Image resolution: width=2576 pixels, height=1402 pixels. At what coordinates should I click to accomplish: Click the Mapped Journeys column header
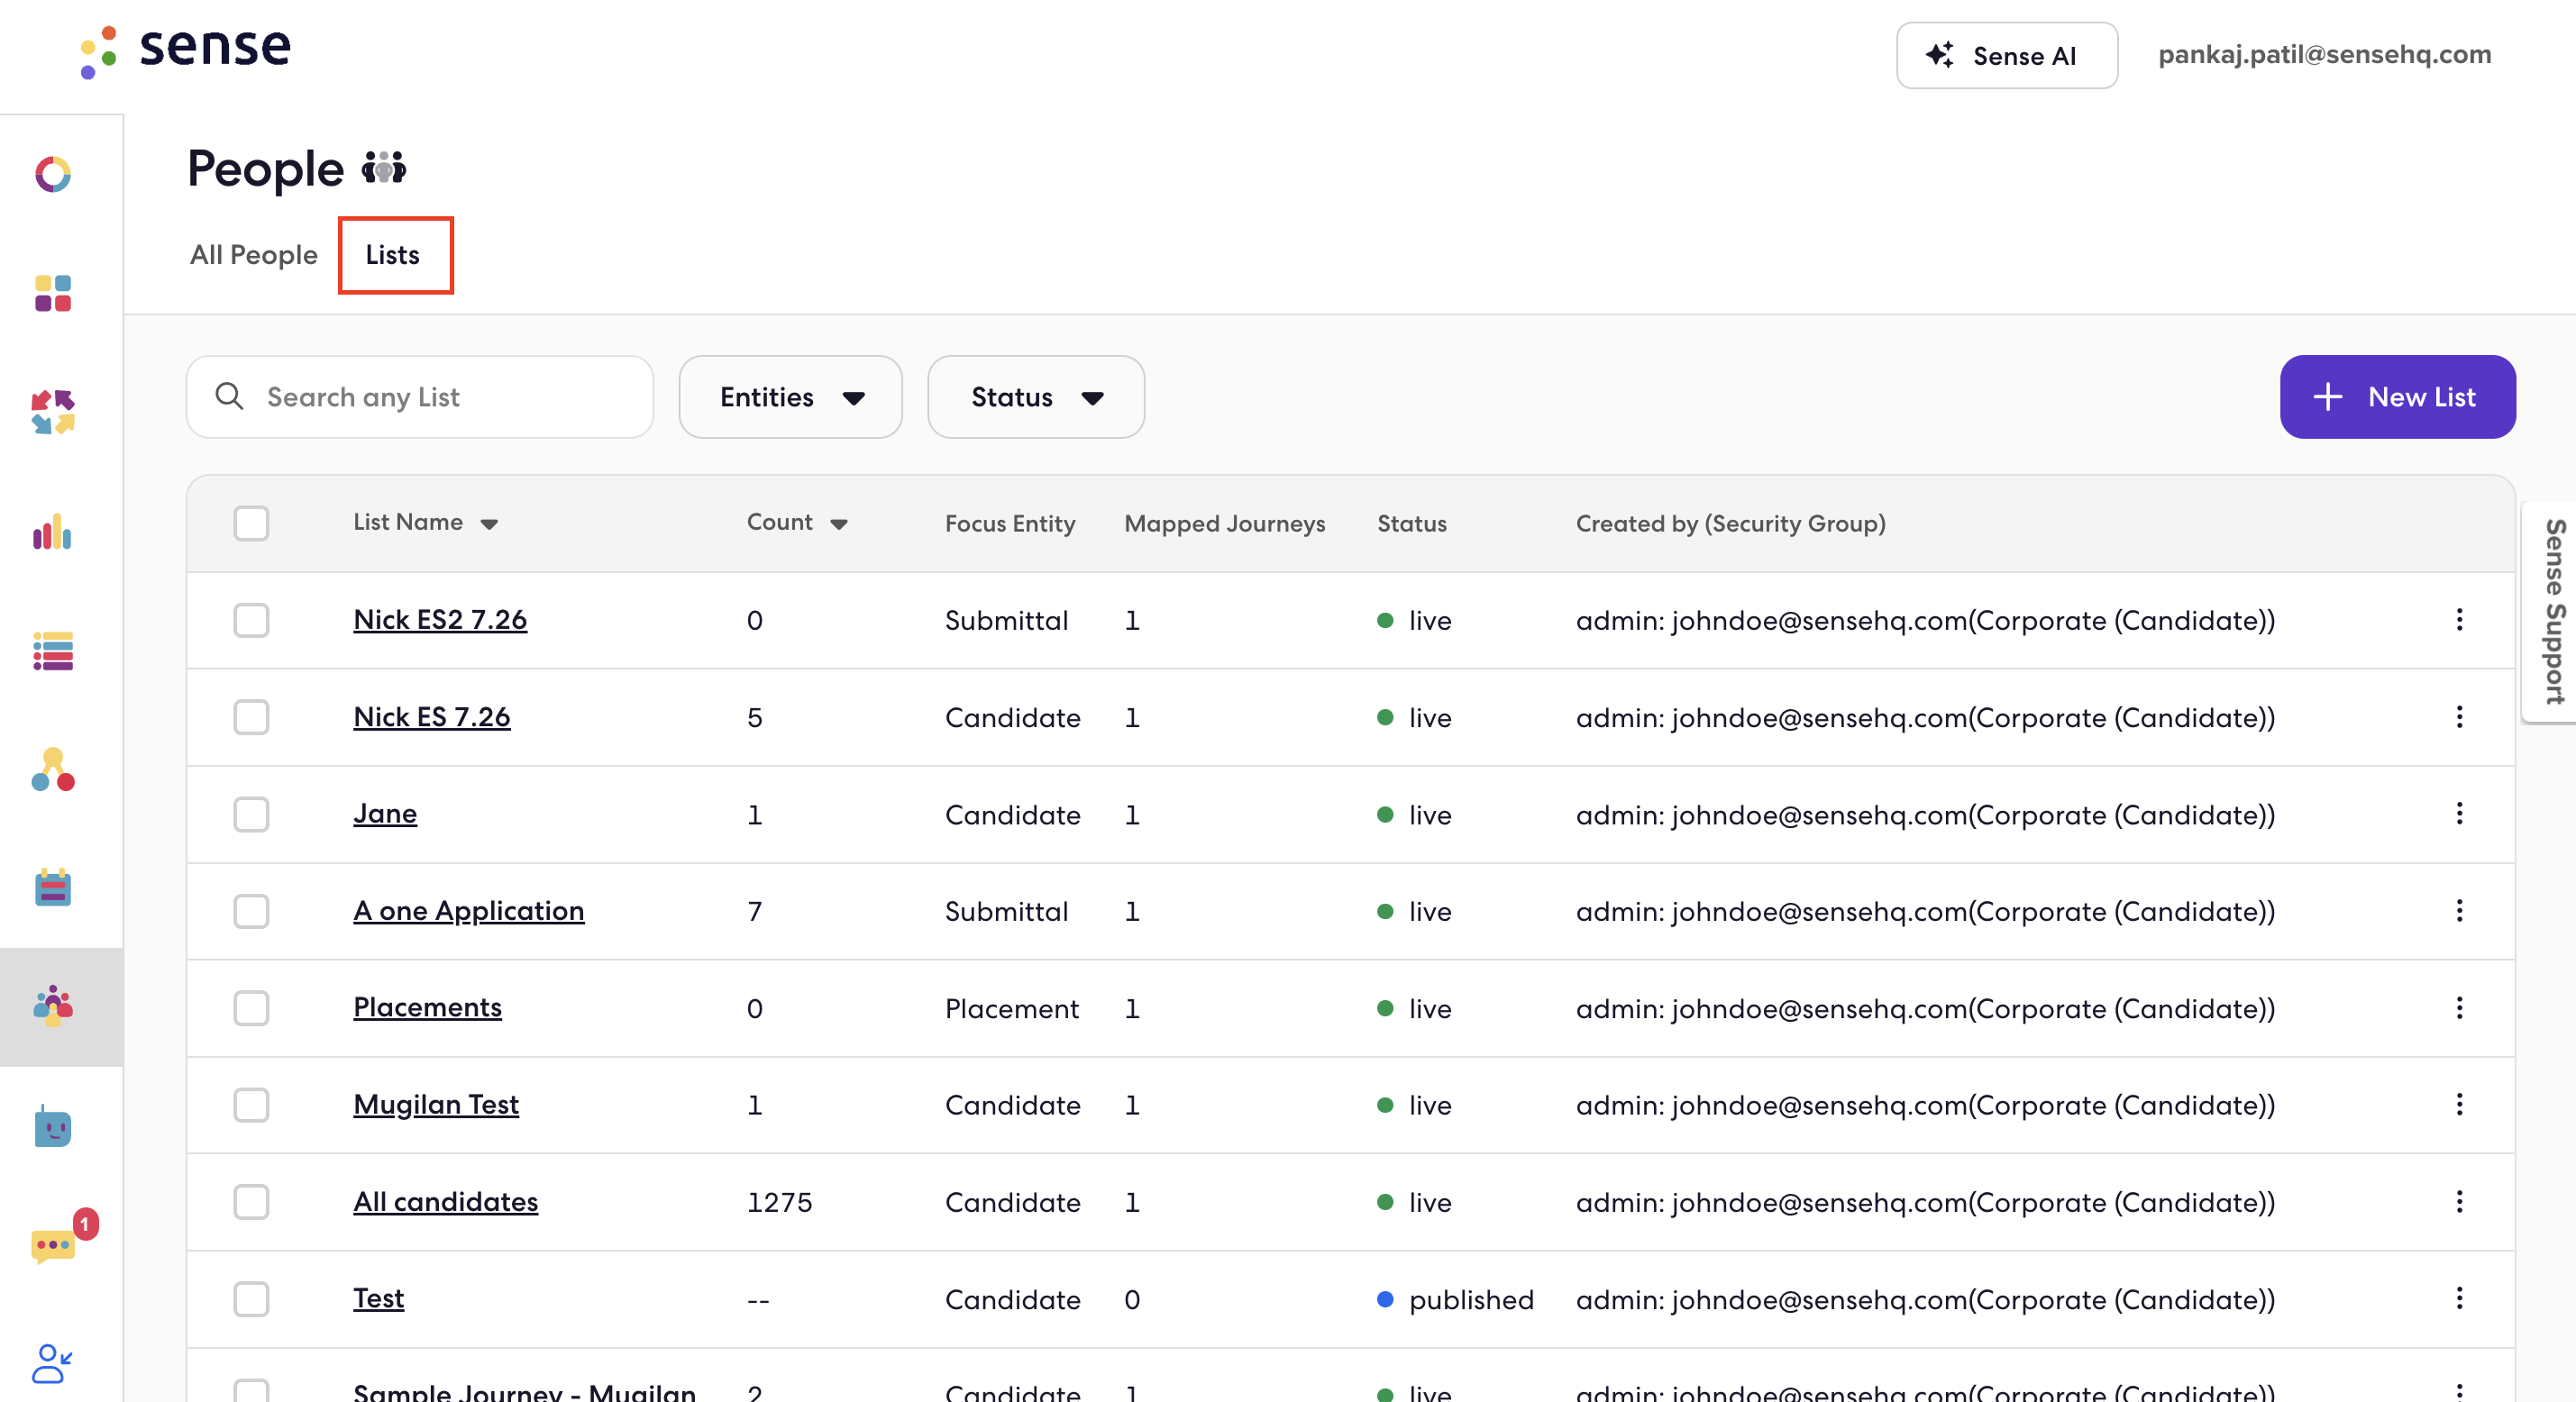coord(1225,524)
